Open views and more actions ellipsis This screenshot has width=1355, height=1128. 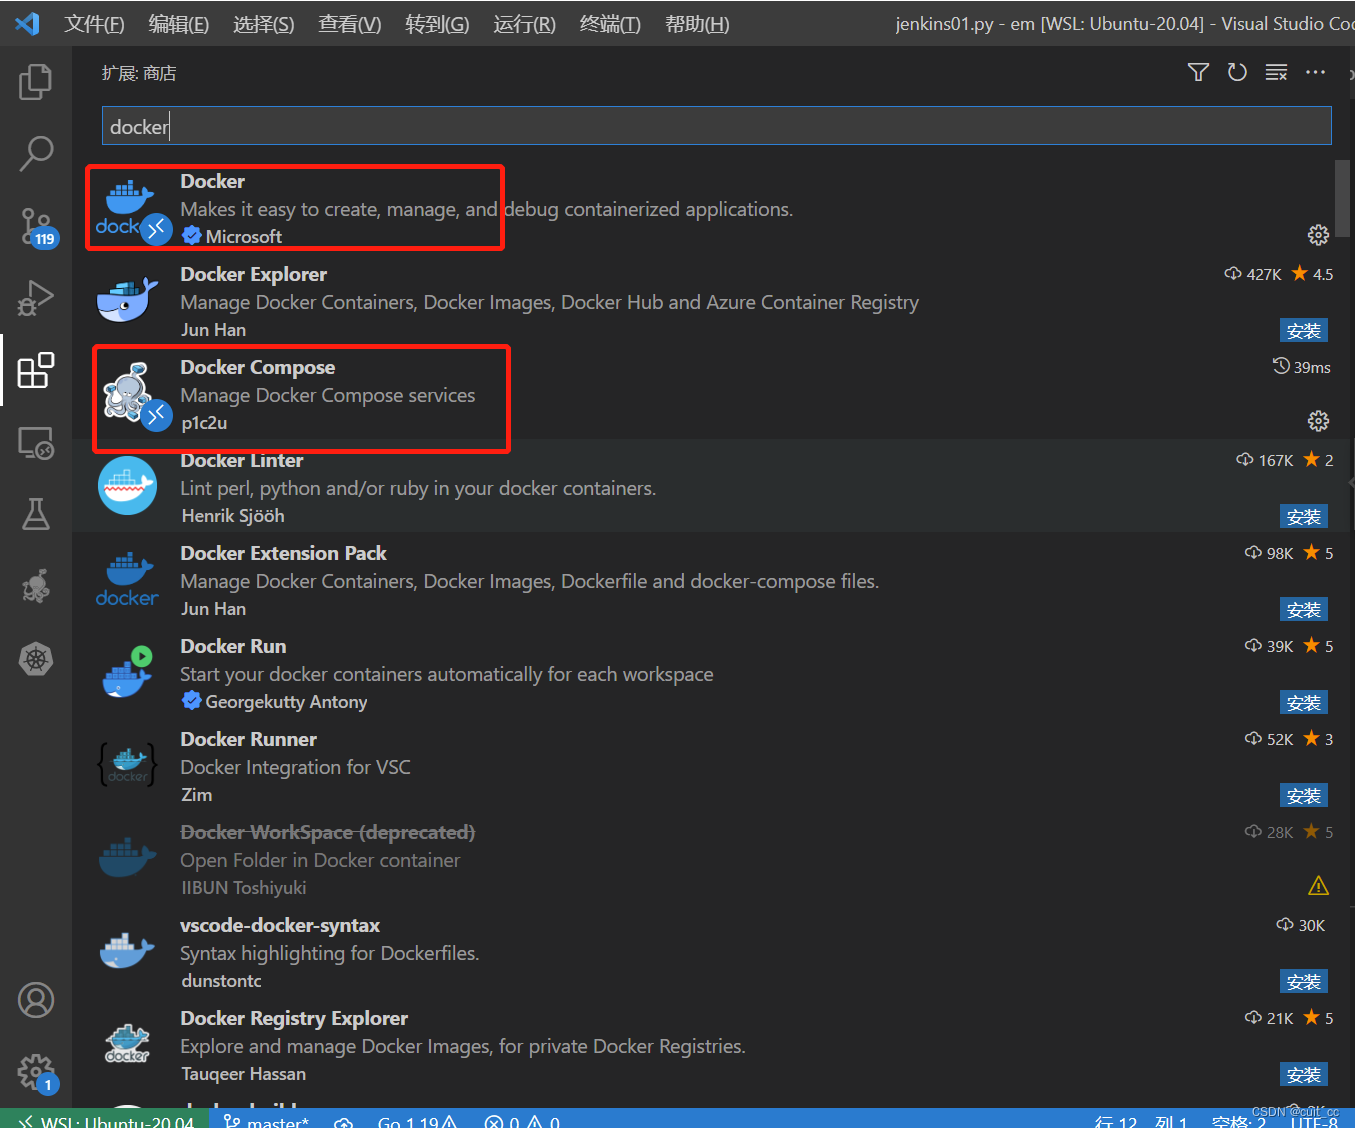[1315, 72]
